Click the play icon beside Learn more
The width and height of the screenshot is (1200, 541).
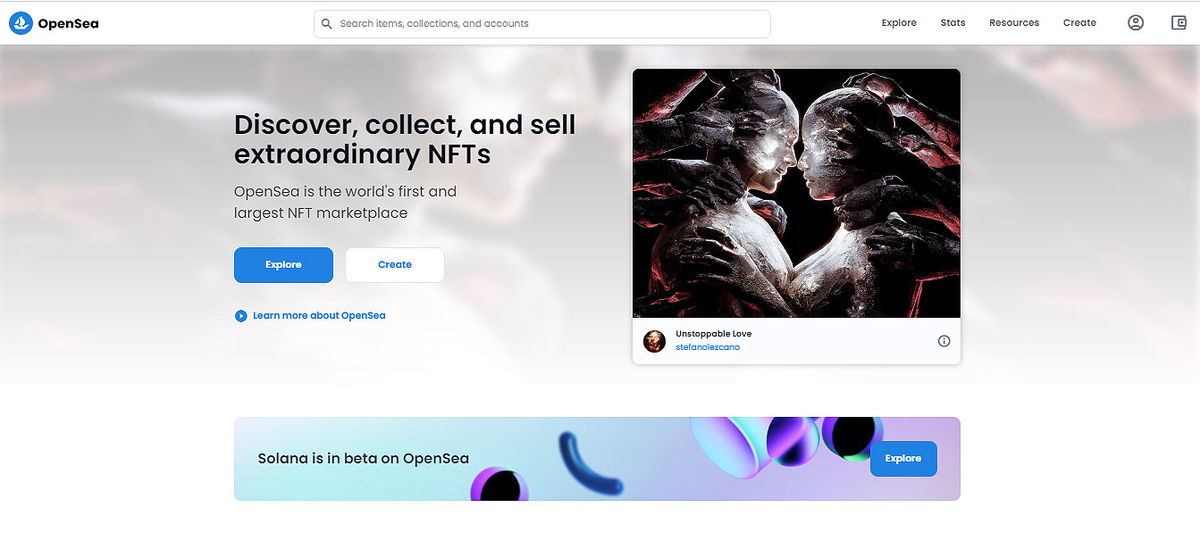[241, 316]
